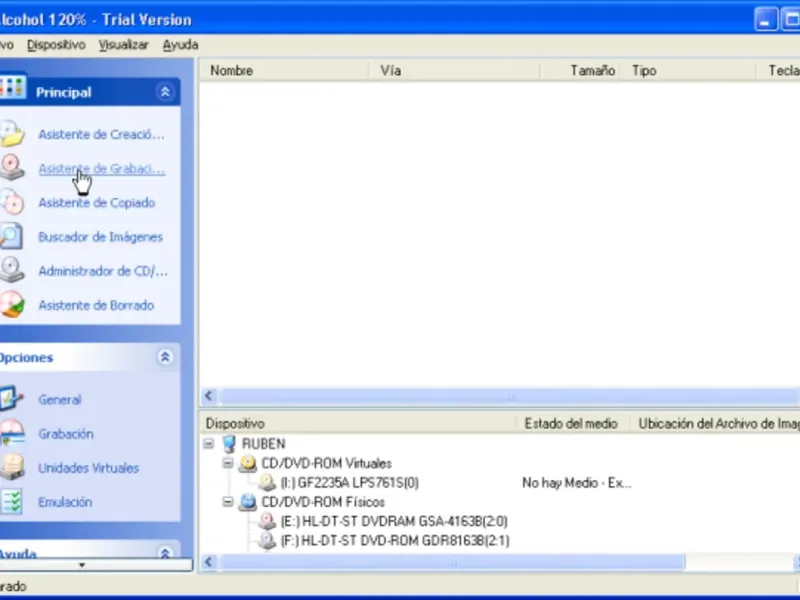
Task: Select (F:) HL-DT-ST DVD-ROM GDR8163B drive
Action: pos(395,540)
